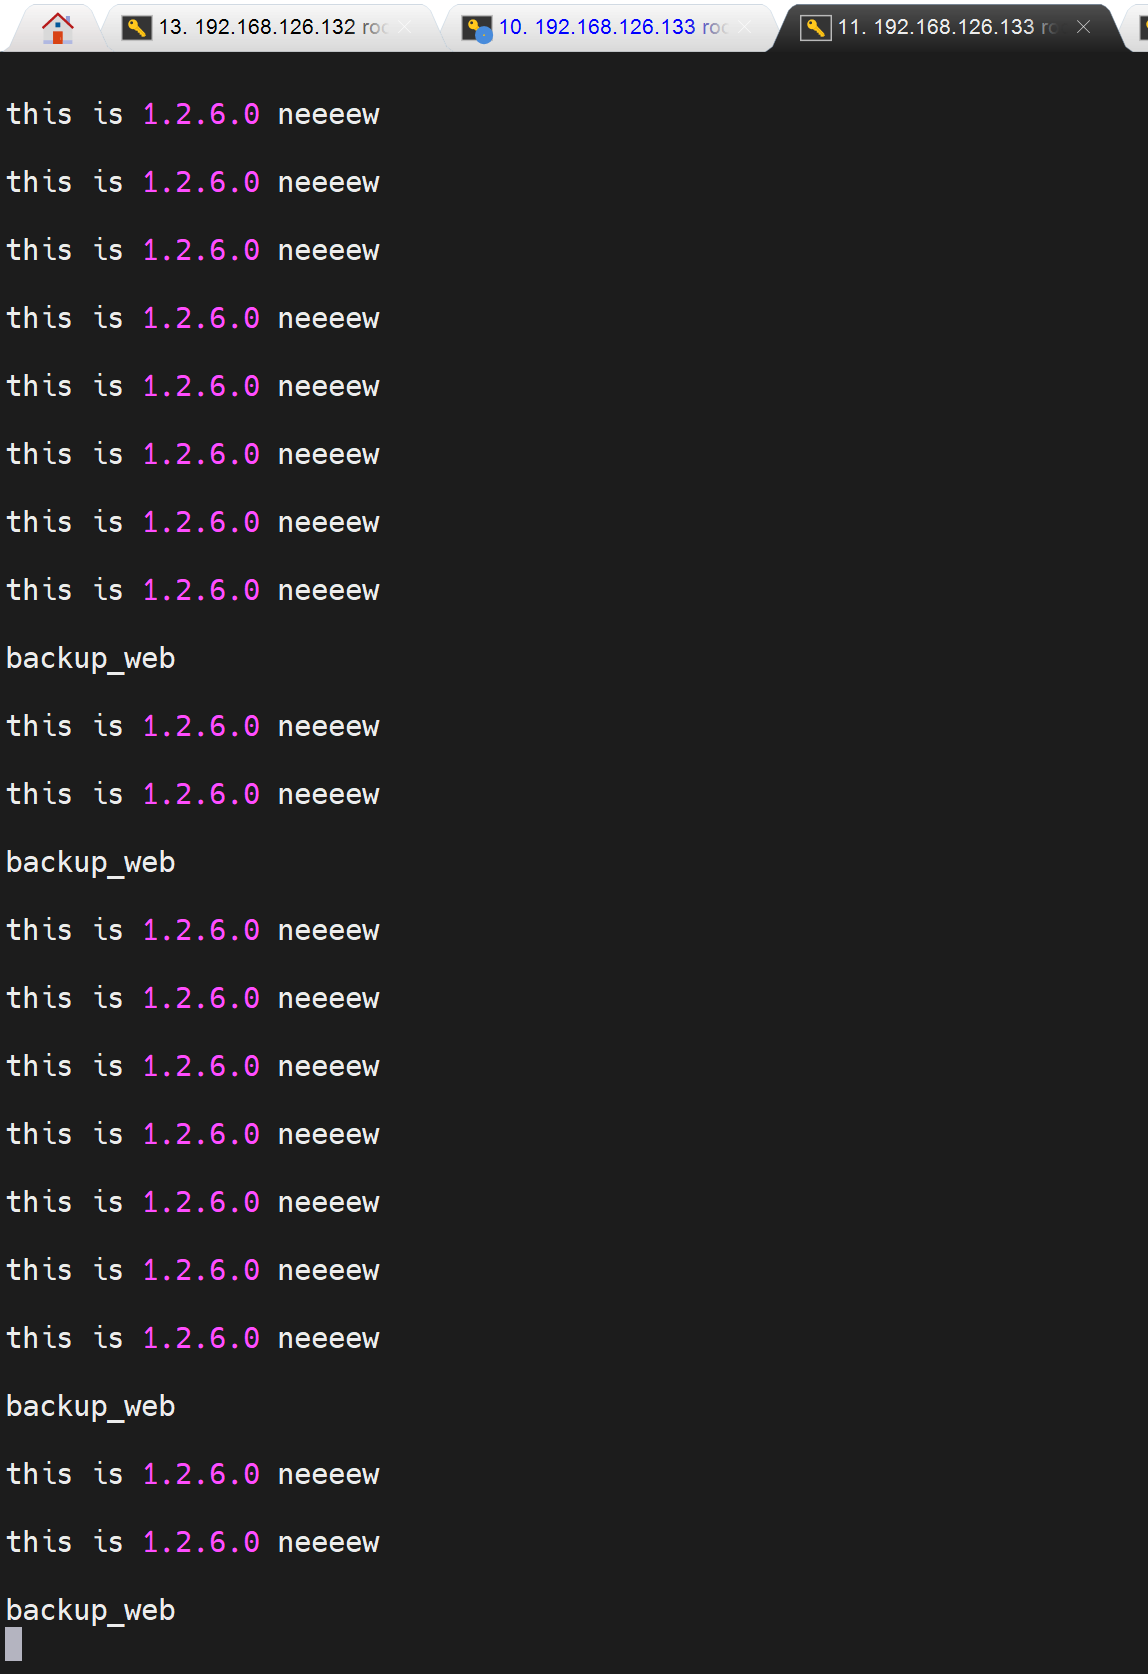Click the last backup_web line above cursor
This screenshot has width=1148, height=1674.
[91, 1610]
